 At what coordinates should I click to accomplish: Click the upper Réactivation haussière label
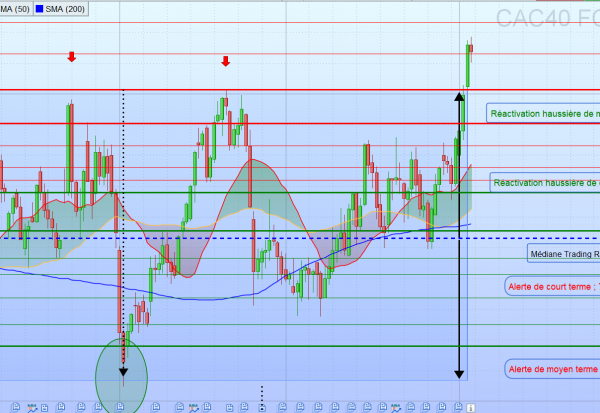[544, 114]
